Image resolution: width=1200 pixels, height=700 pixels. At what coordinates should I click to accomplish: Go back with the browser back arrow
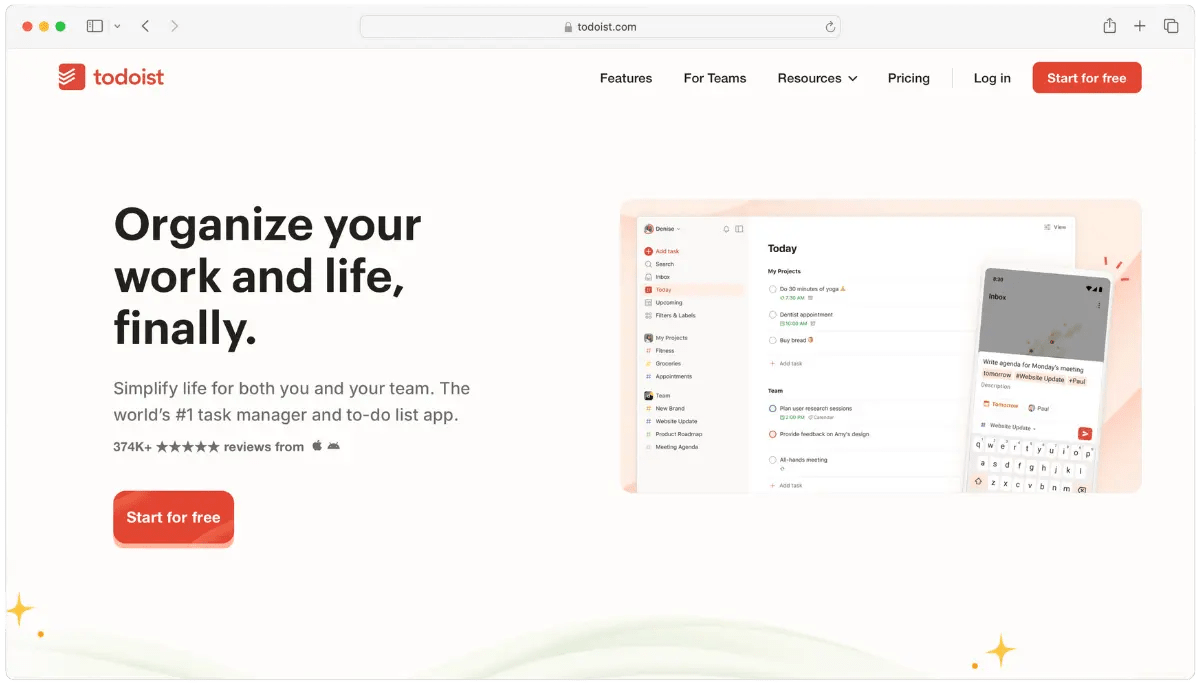pyautogui.click(x=145, y=26)
